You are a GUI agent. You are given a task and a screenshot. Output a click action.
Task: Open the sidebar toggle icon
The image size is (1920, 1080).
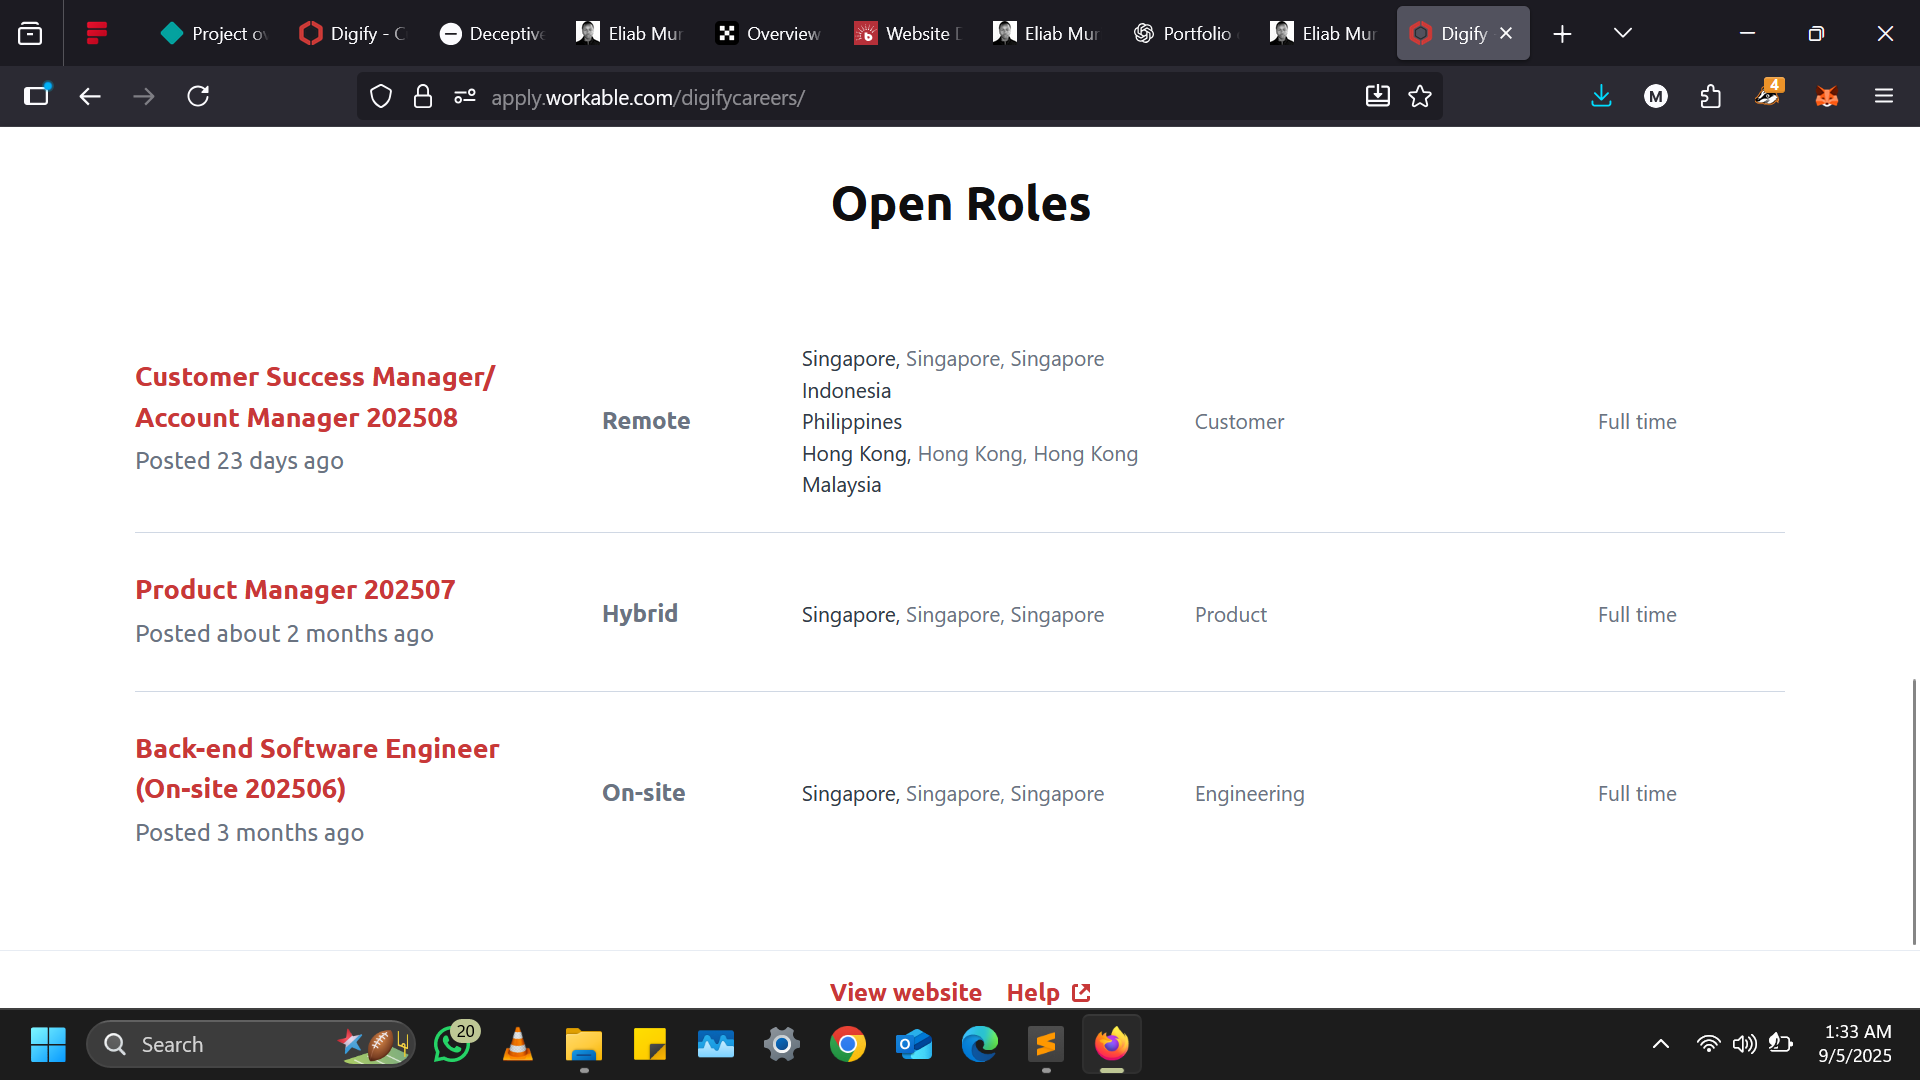37,95
